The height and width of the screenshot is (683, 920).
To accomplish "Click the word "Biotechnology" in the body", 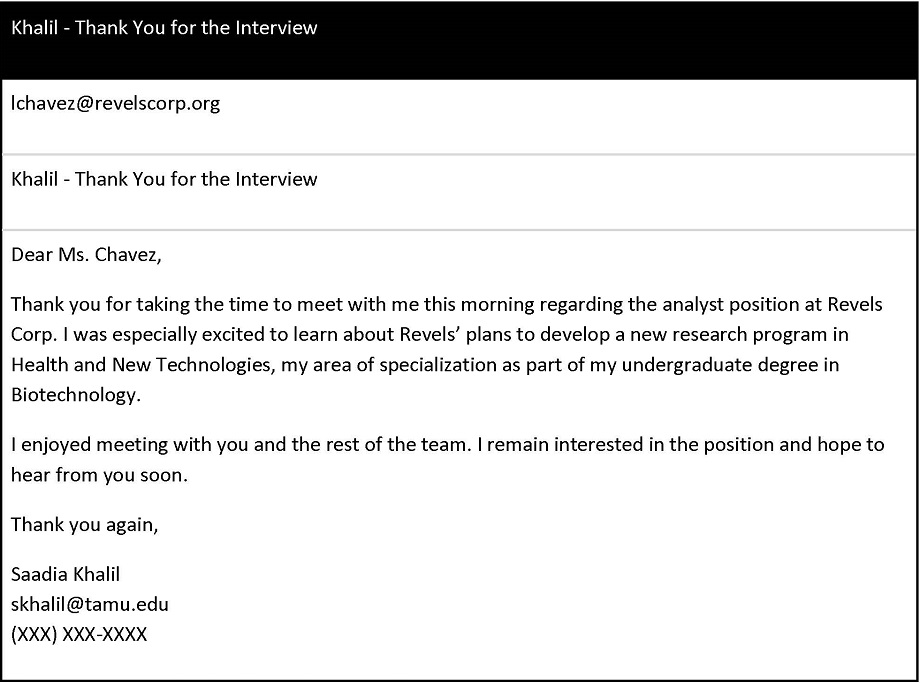I will (x=75, y=395).
